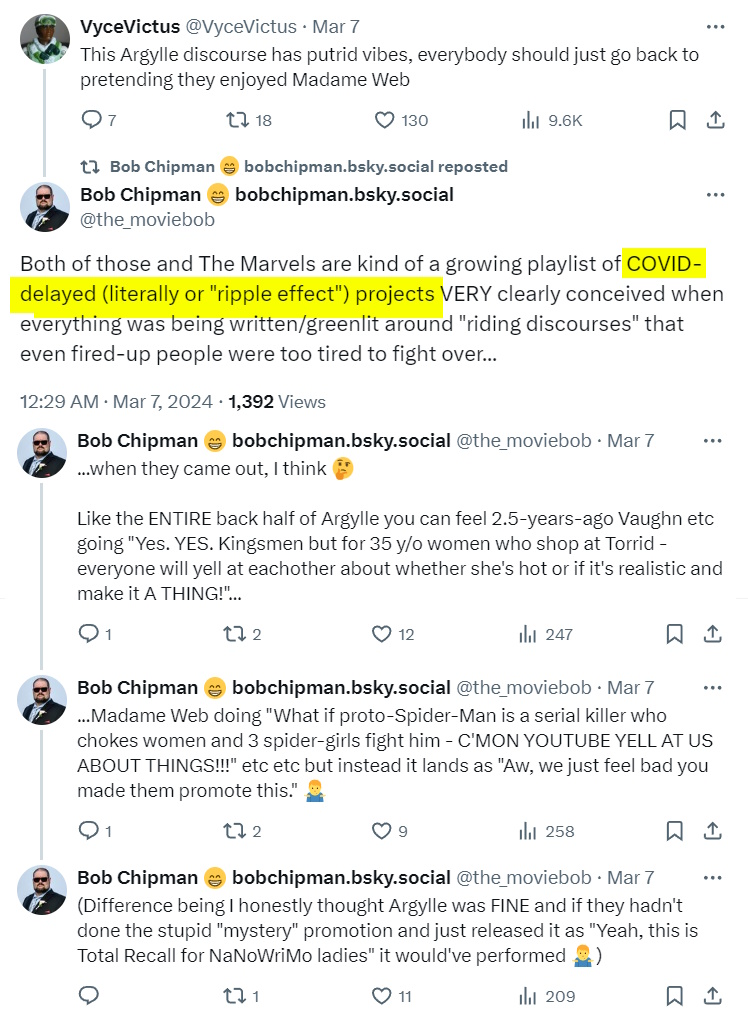Screen dimensions: 748x1022
Task: Bookmark the Madame Web serial killer reply
Action: click(x=677, y=830)
